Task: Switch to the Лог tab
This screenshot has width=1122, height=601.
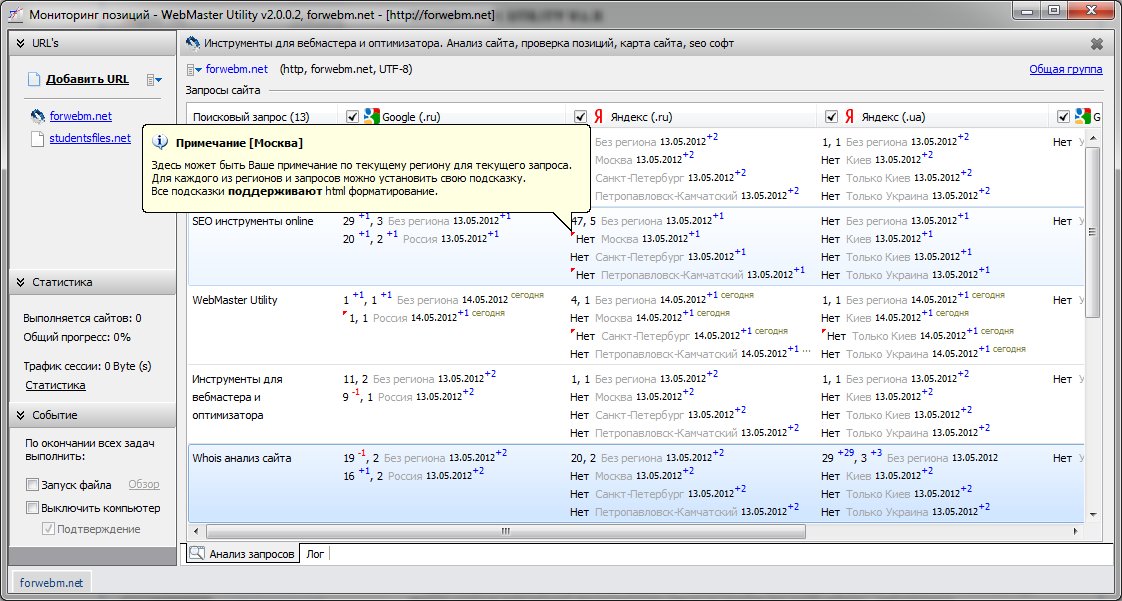Action: tap(315, 553)
